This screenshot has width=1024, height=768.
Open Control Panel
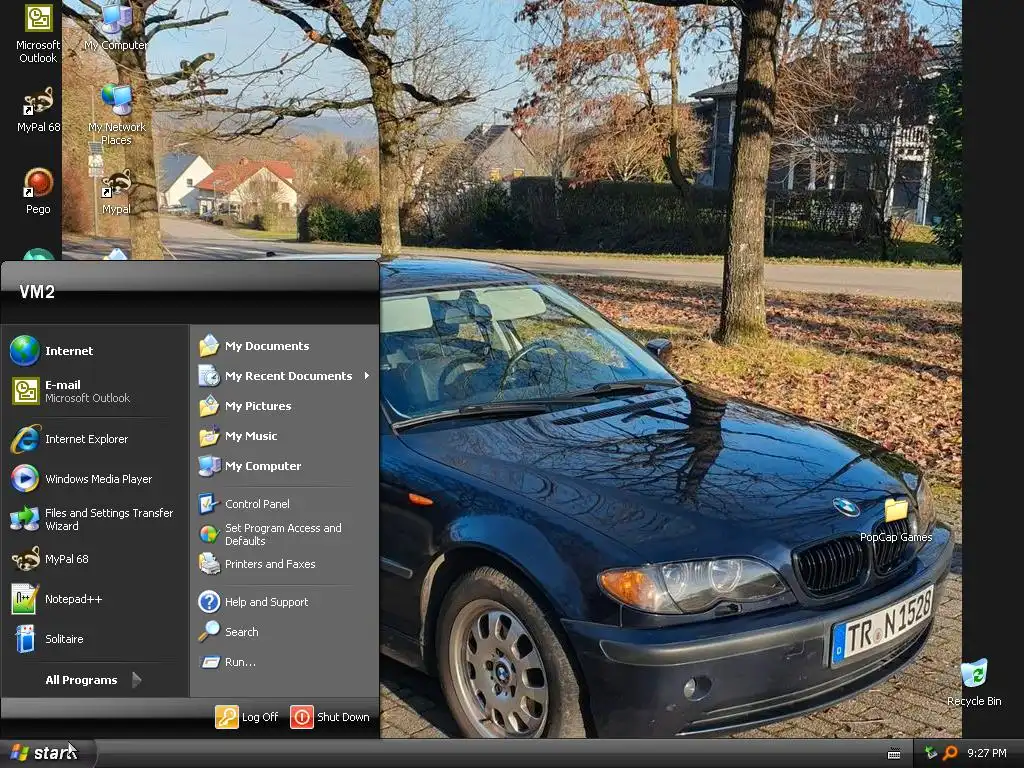[x=285, y=504]
